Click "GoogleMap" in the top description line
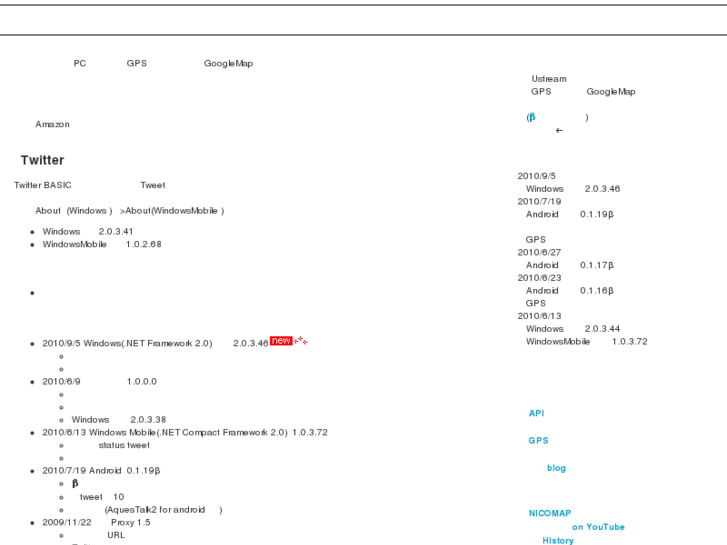 [229, 64]
